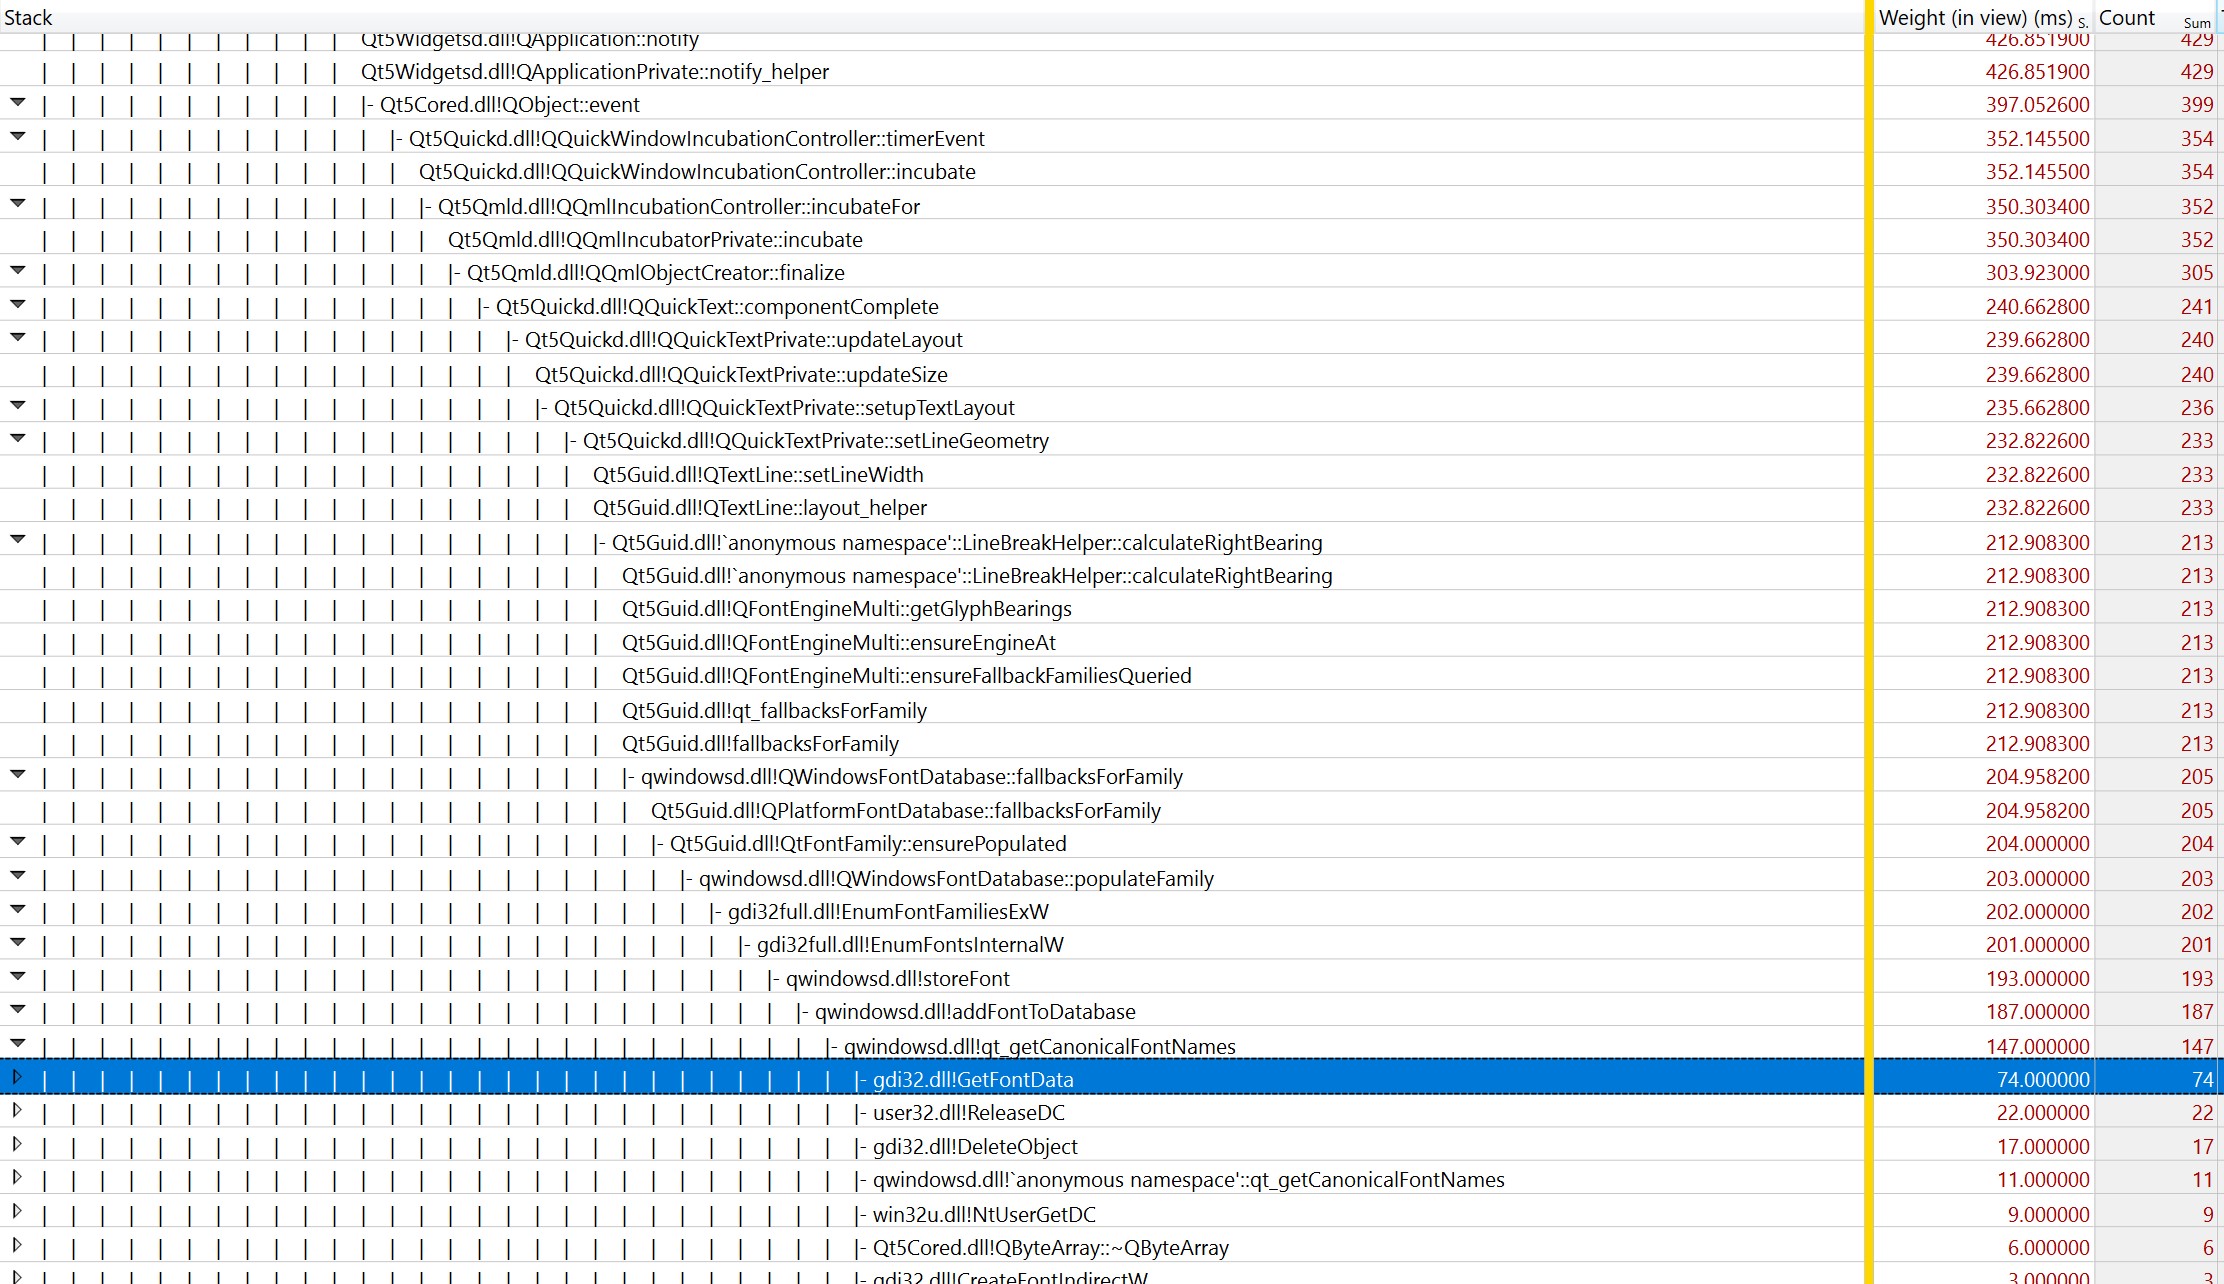Collapse the qt_getCanonicalFontNames node
The height and width of the screenshot is (1284, 2224).
(x=17, y=1044)
